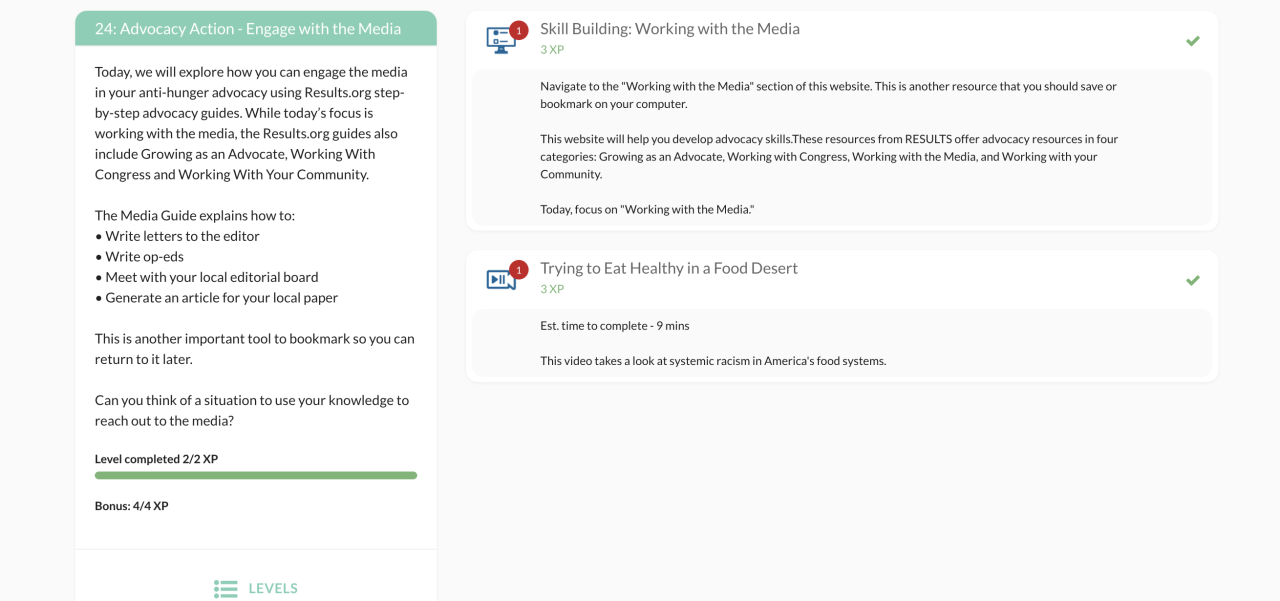Toggle the green checkmark for Skill Building
The width and height of the screenshot is (1280, 601).
tap(1192, 41)
